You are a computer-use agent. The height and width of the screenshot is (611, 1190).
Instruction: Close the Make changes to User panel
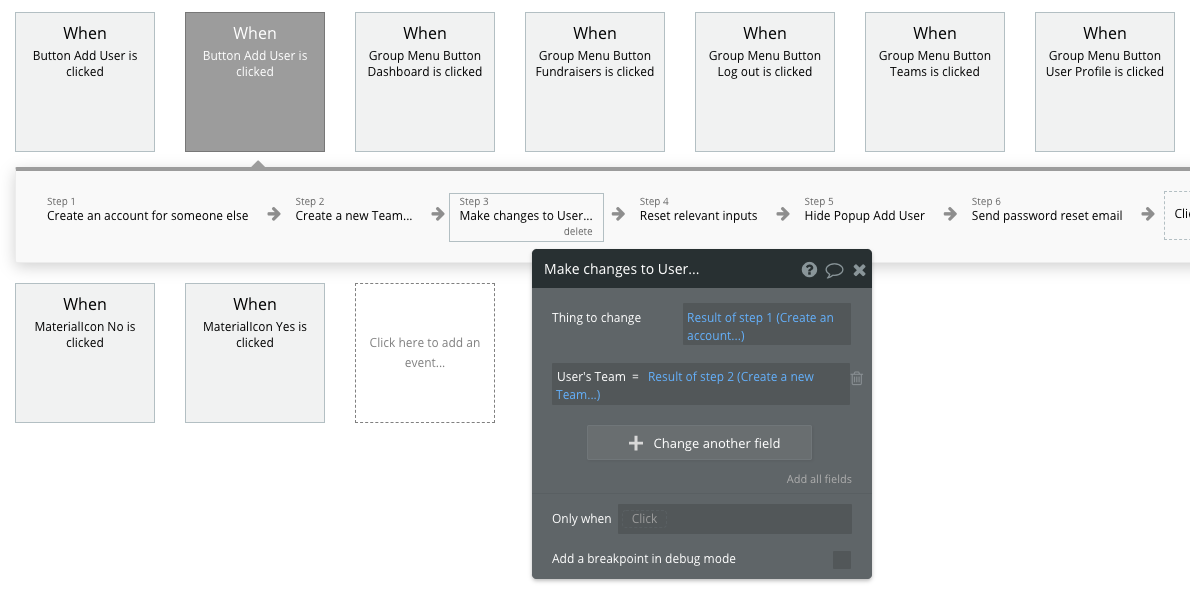pyautogui.click(x=859, y=269)
